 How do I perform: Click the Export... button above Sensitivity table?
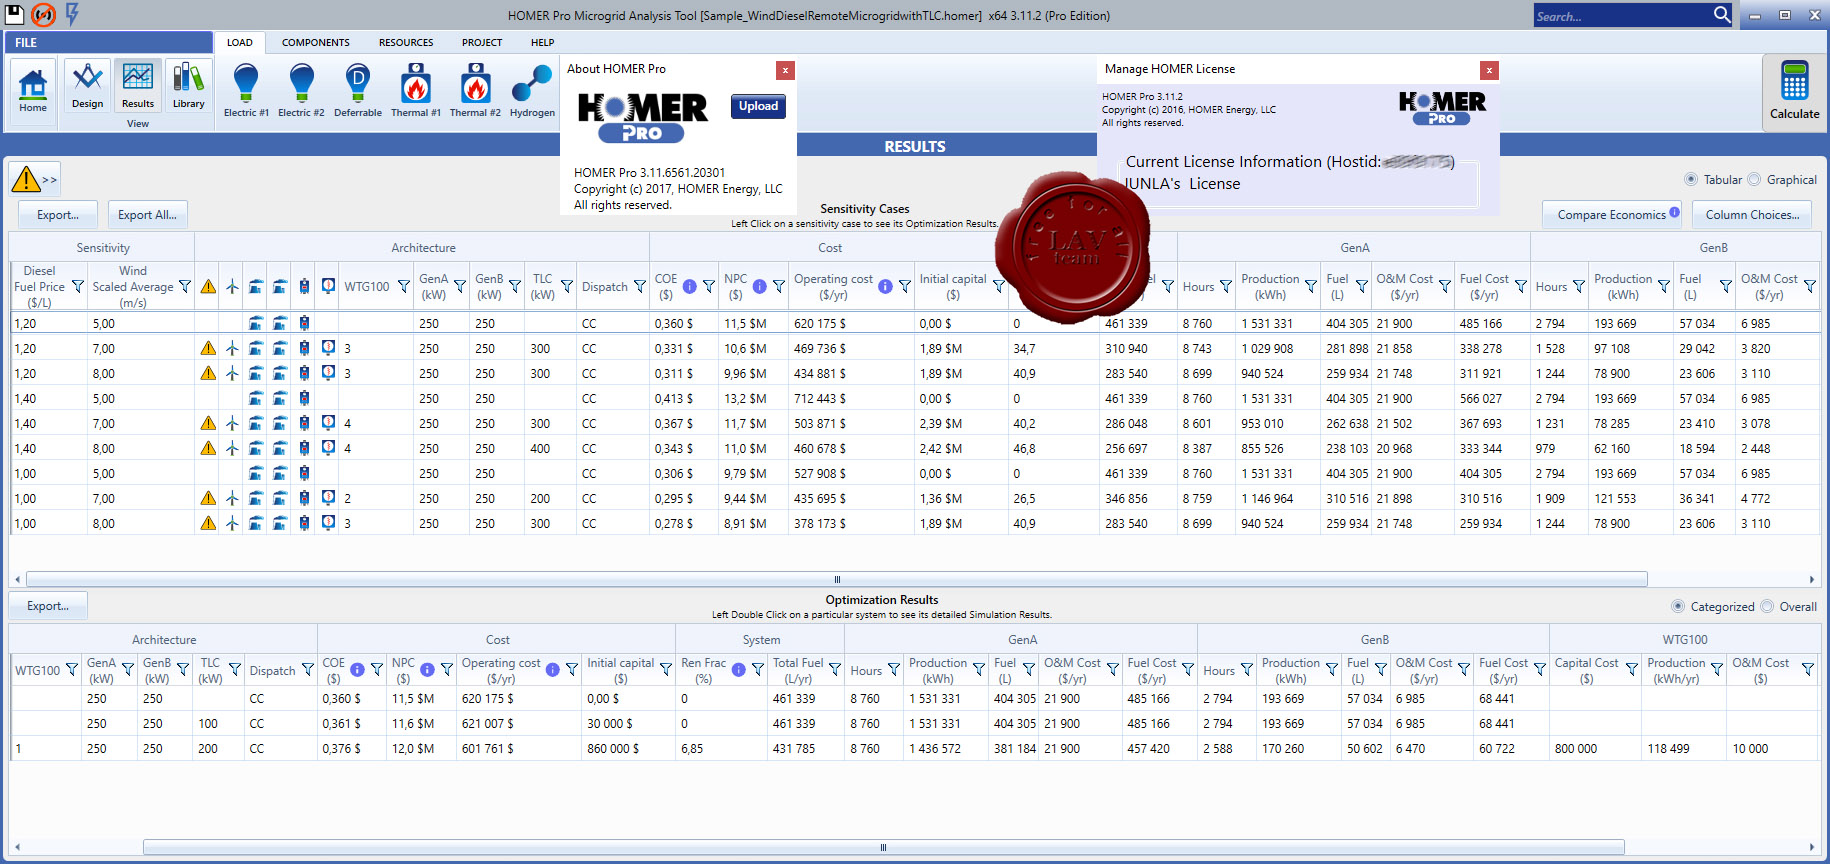tap(58, 215)
